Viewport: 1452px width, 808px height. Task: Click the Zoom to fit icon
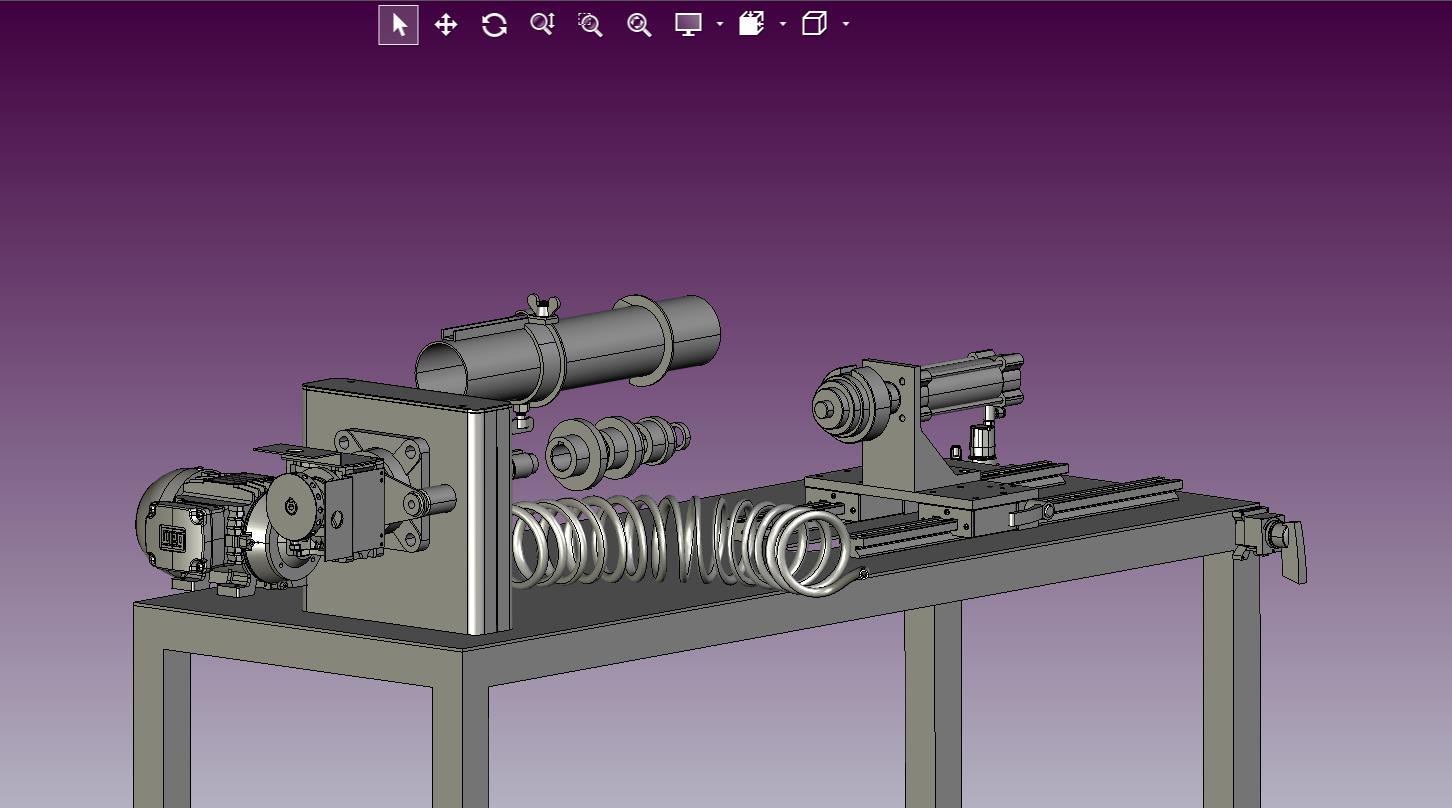639,25
